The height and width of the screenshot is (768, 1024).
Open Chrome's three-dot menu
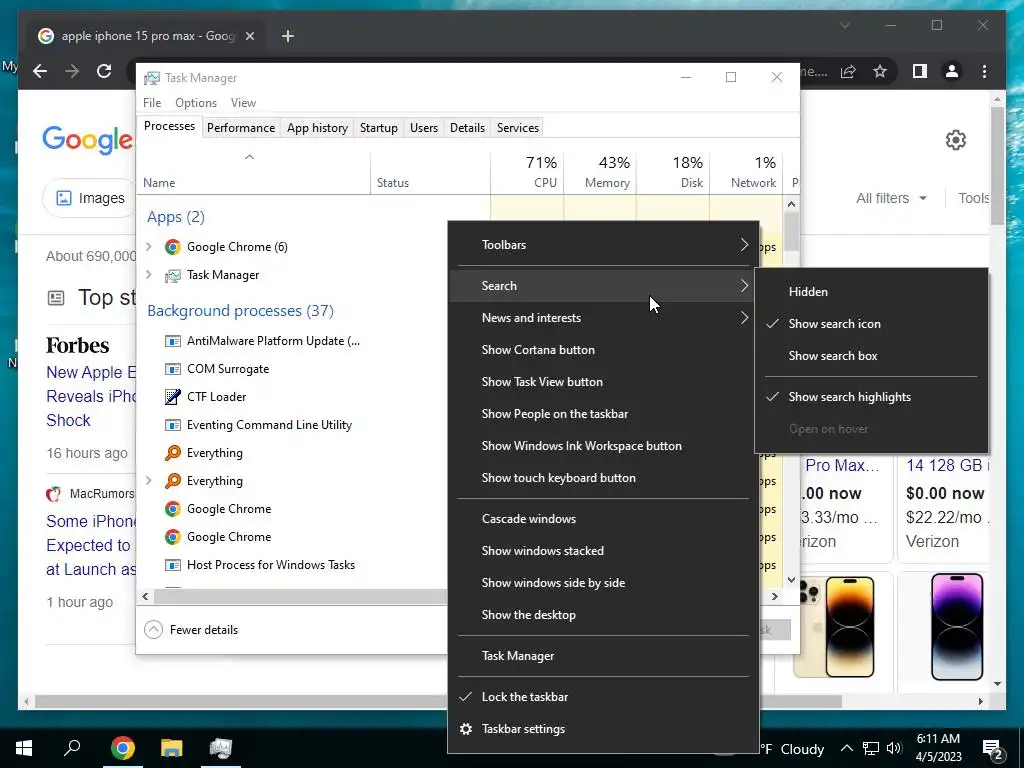(984, 71)
